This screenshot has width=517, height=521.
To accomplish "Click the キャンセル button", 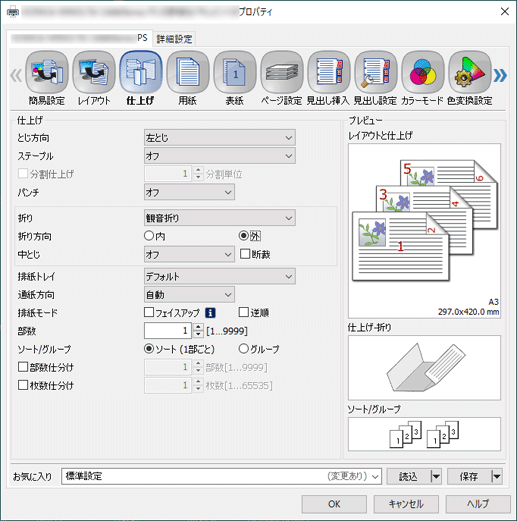I will click(x=406, y=504).
